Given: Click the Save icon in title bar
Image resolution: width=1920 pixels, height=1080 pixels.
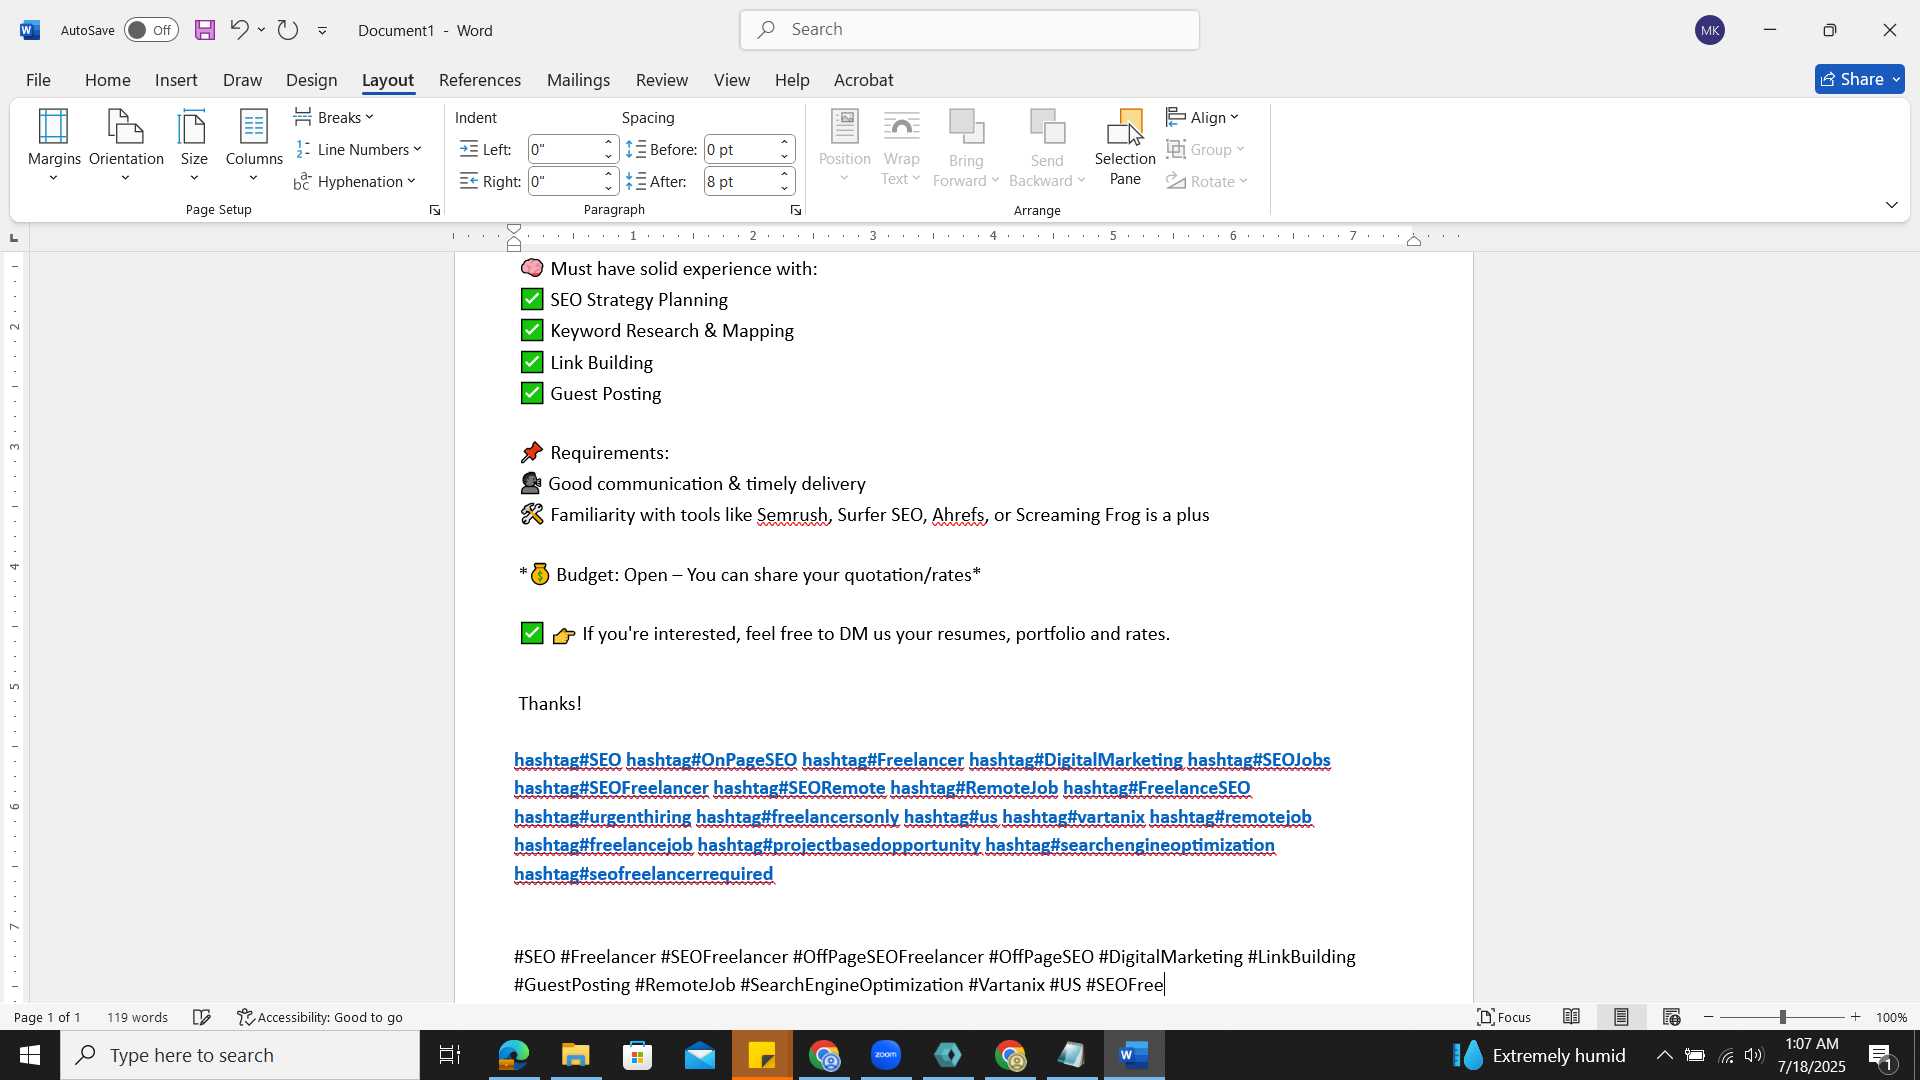Looking at the screenshot, I should click(x=205, y=30).
